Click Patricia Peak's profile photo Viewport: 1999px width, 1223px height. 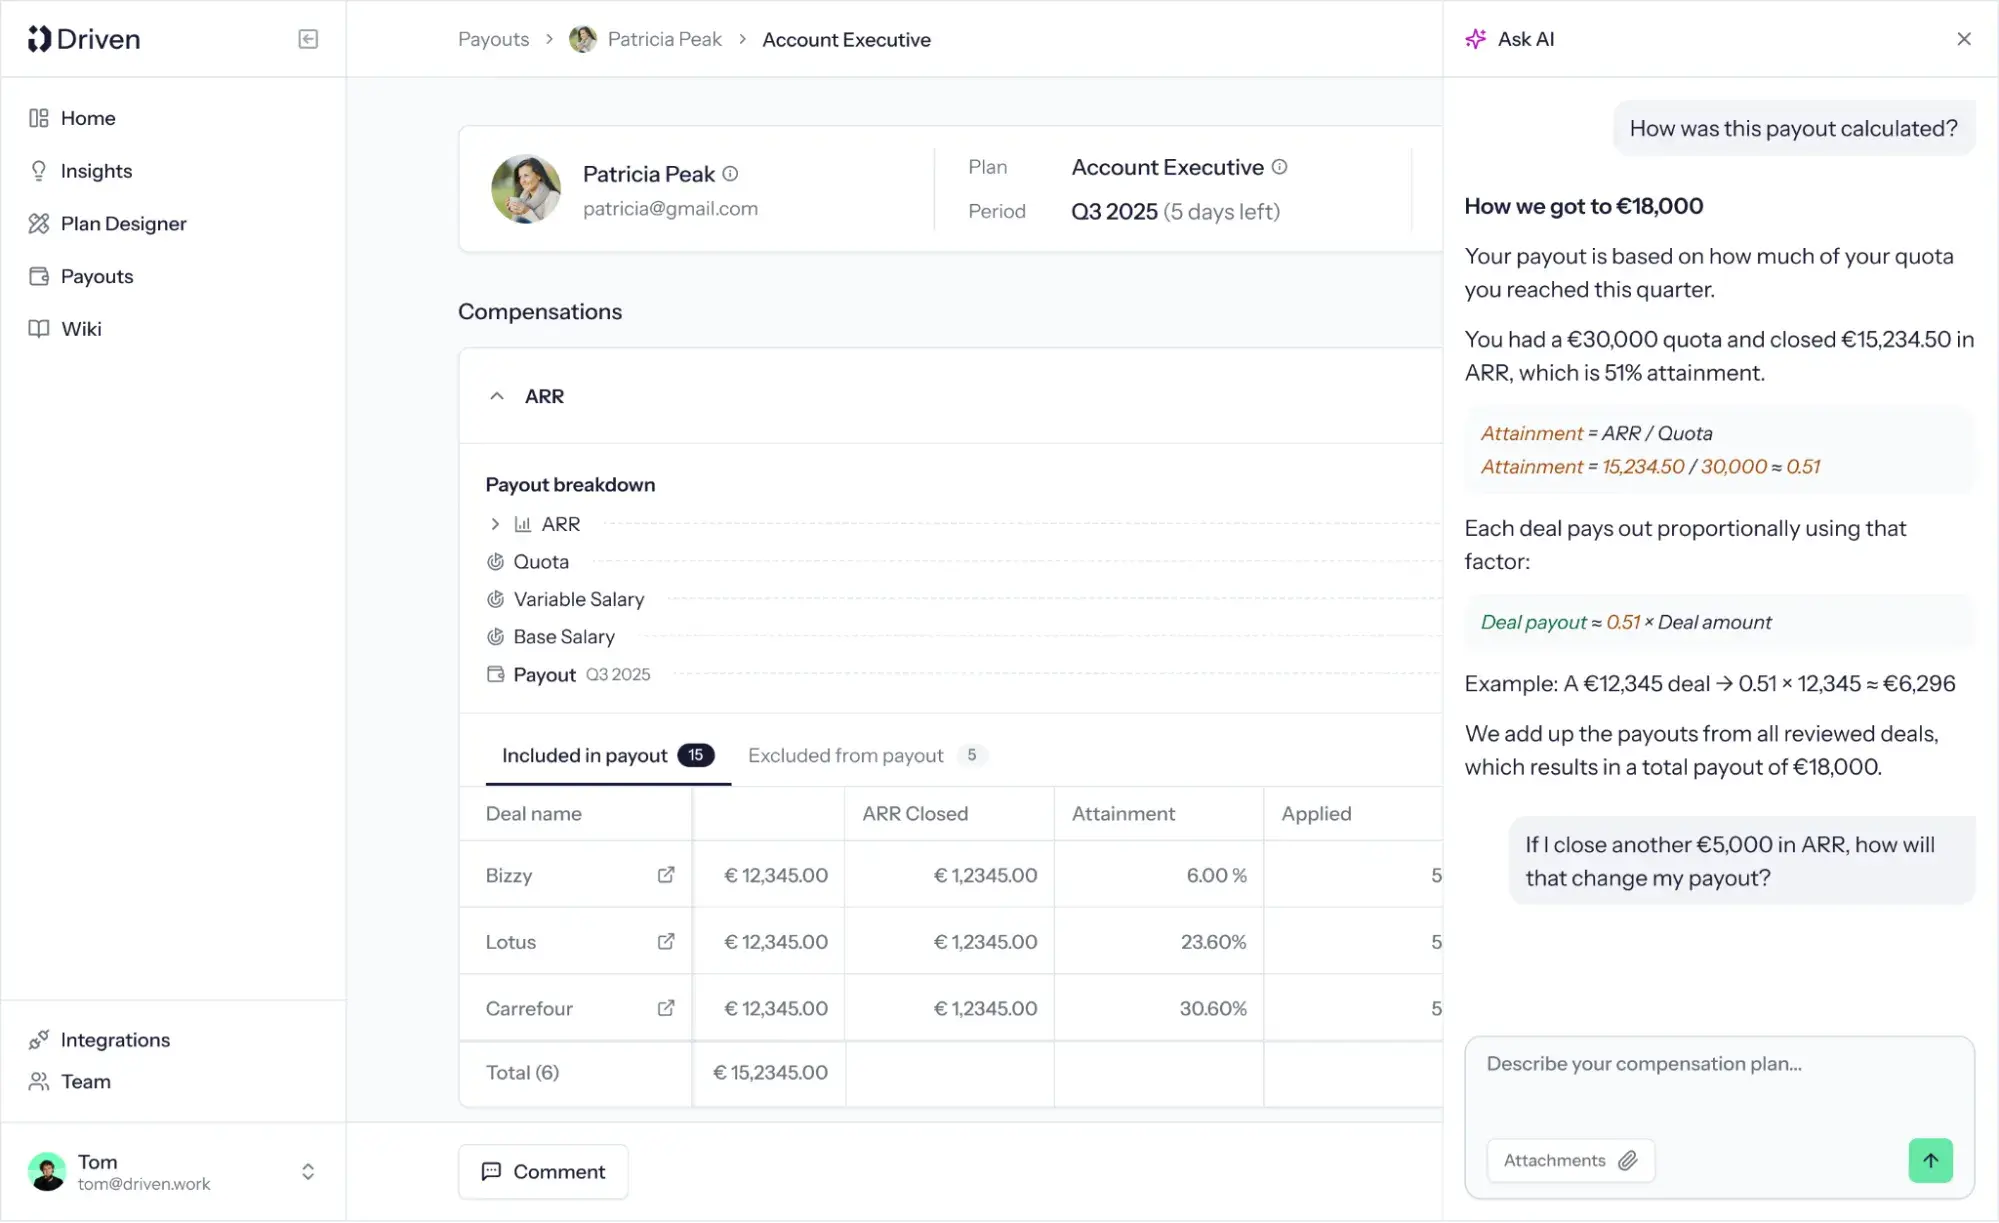[526, 189]
